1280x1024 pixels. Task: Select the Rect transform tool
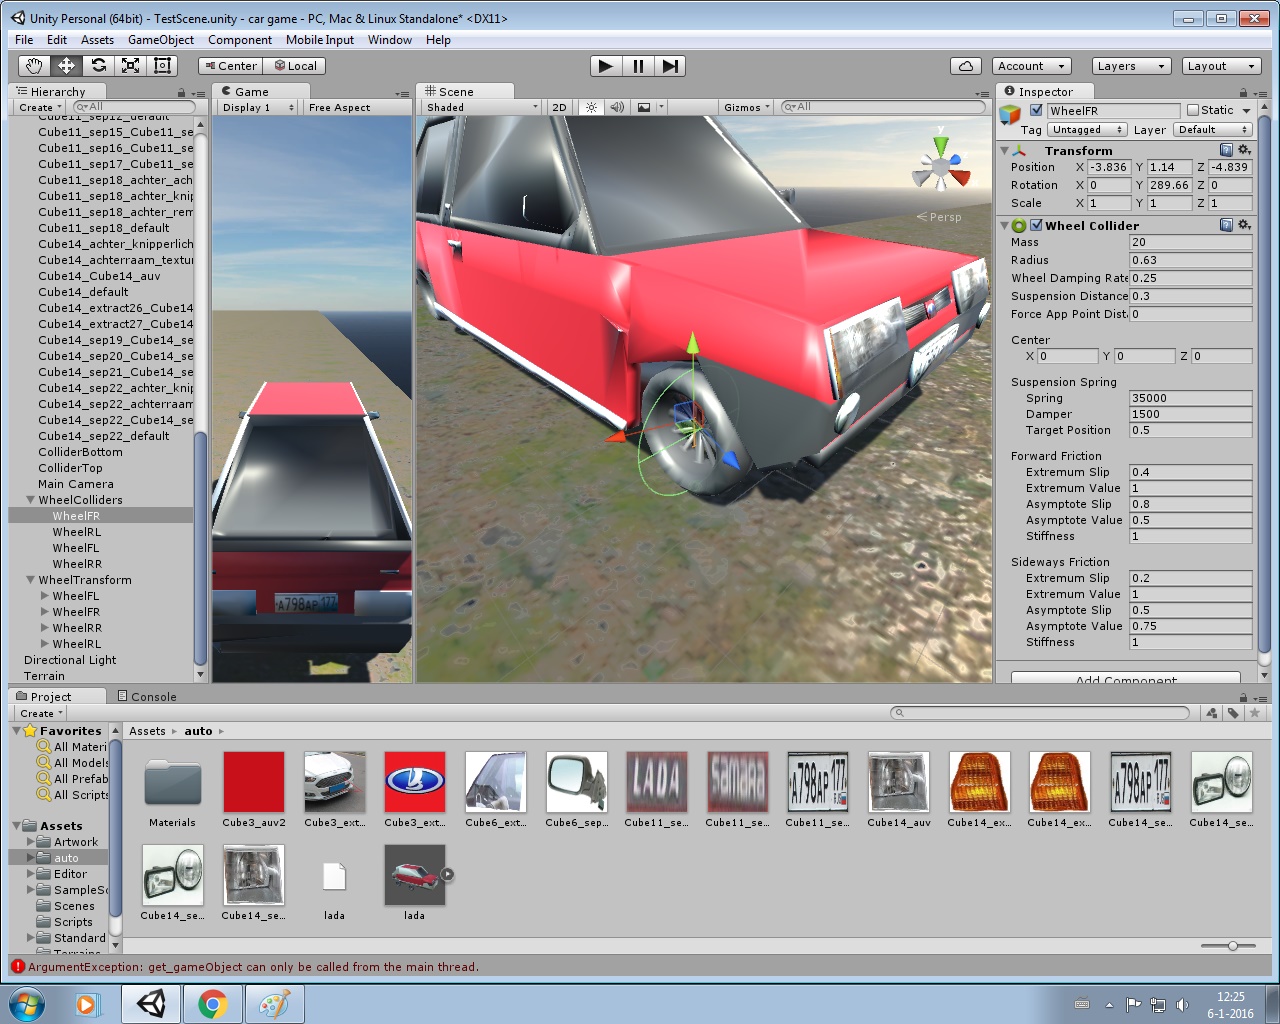(161, 66)
